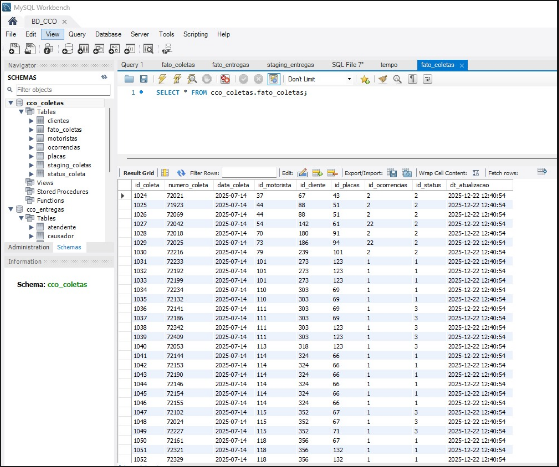This screenshot has height=467, width=559.
Task: Stop the running query
Action: pyautogui.click(x=207, y=79)
